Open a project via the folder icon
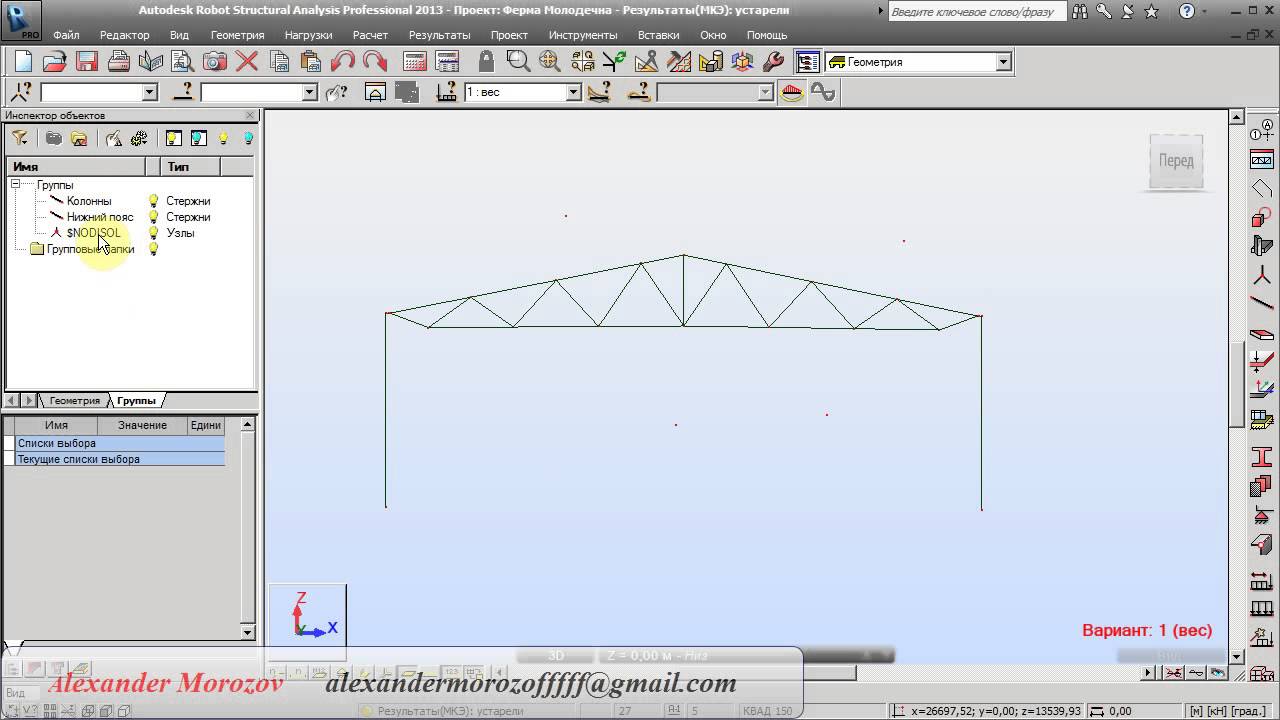 pos(55,62)
